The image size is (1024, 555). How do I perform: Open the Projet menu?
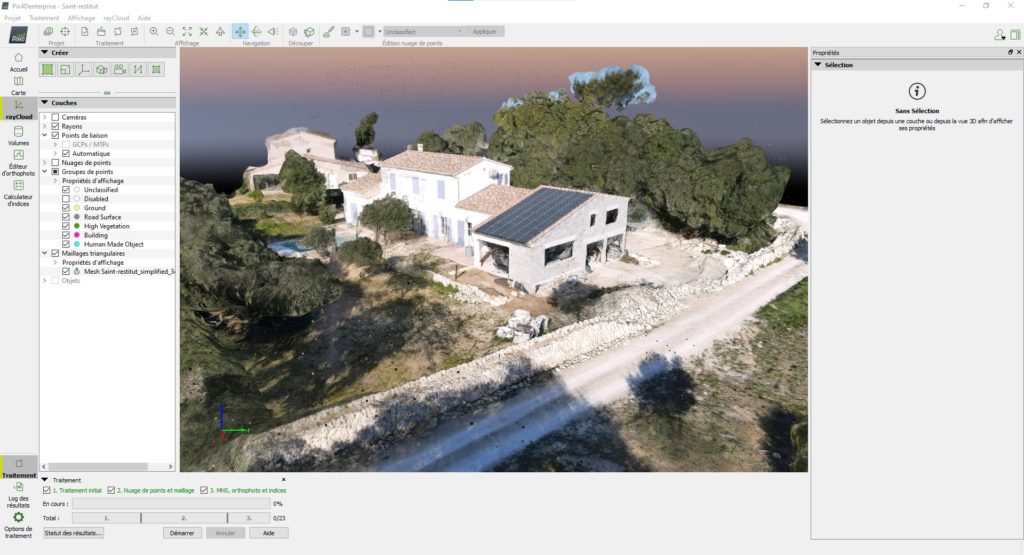pyautogui.click(x=12, y=18)
